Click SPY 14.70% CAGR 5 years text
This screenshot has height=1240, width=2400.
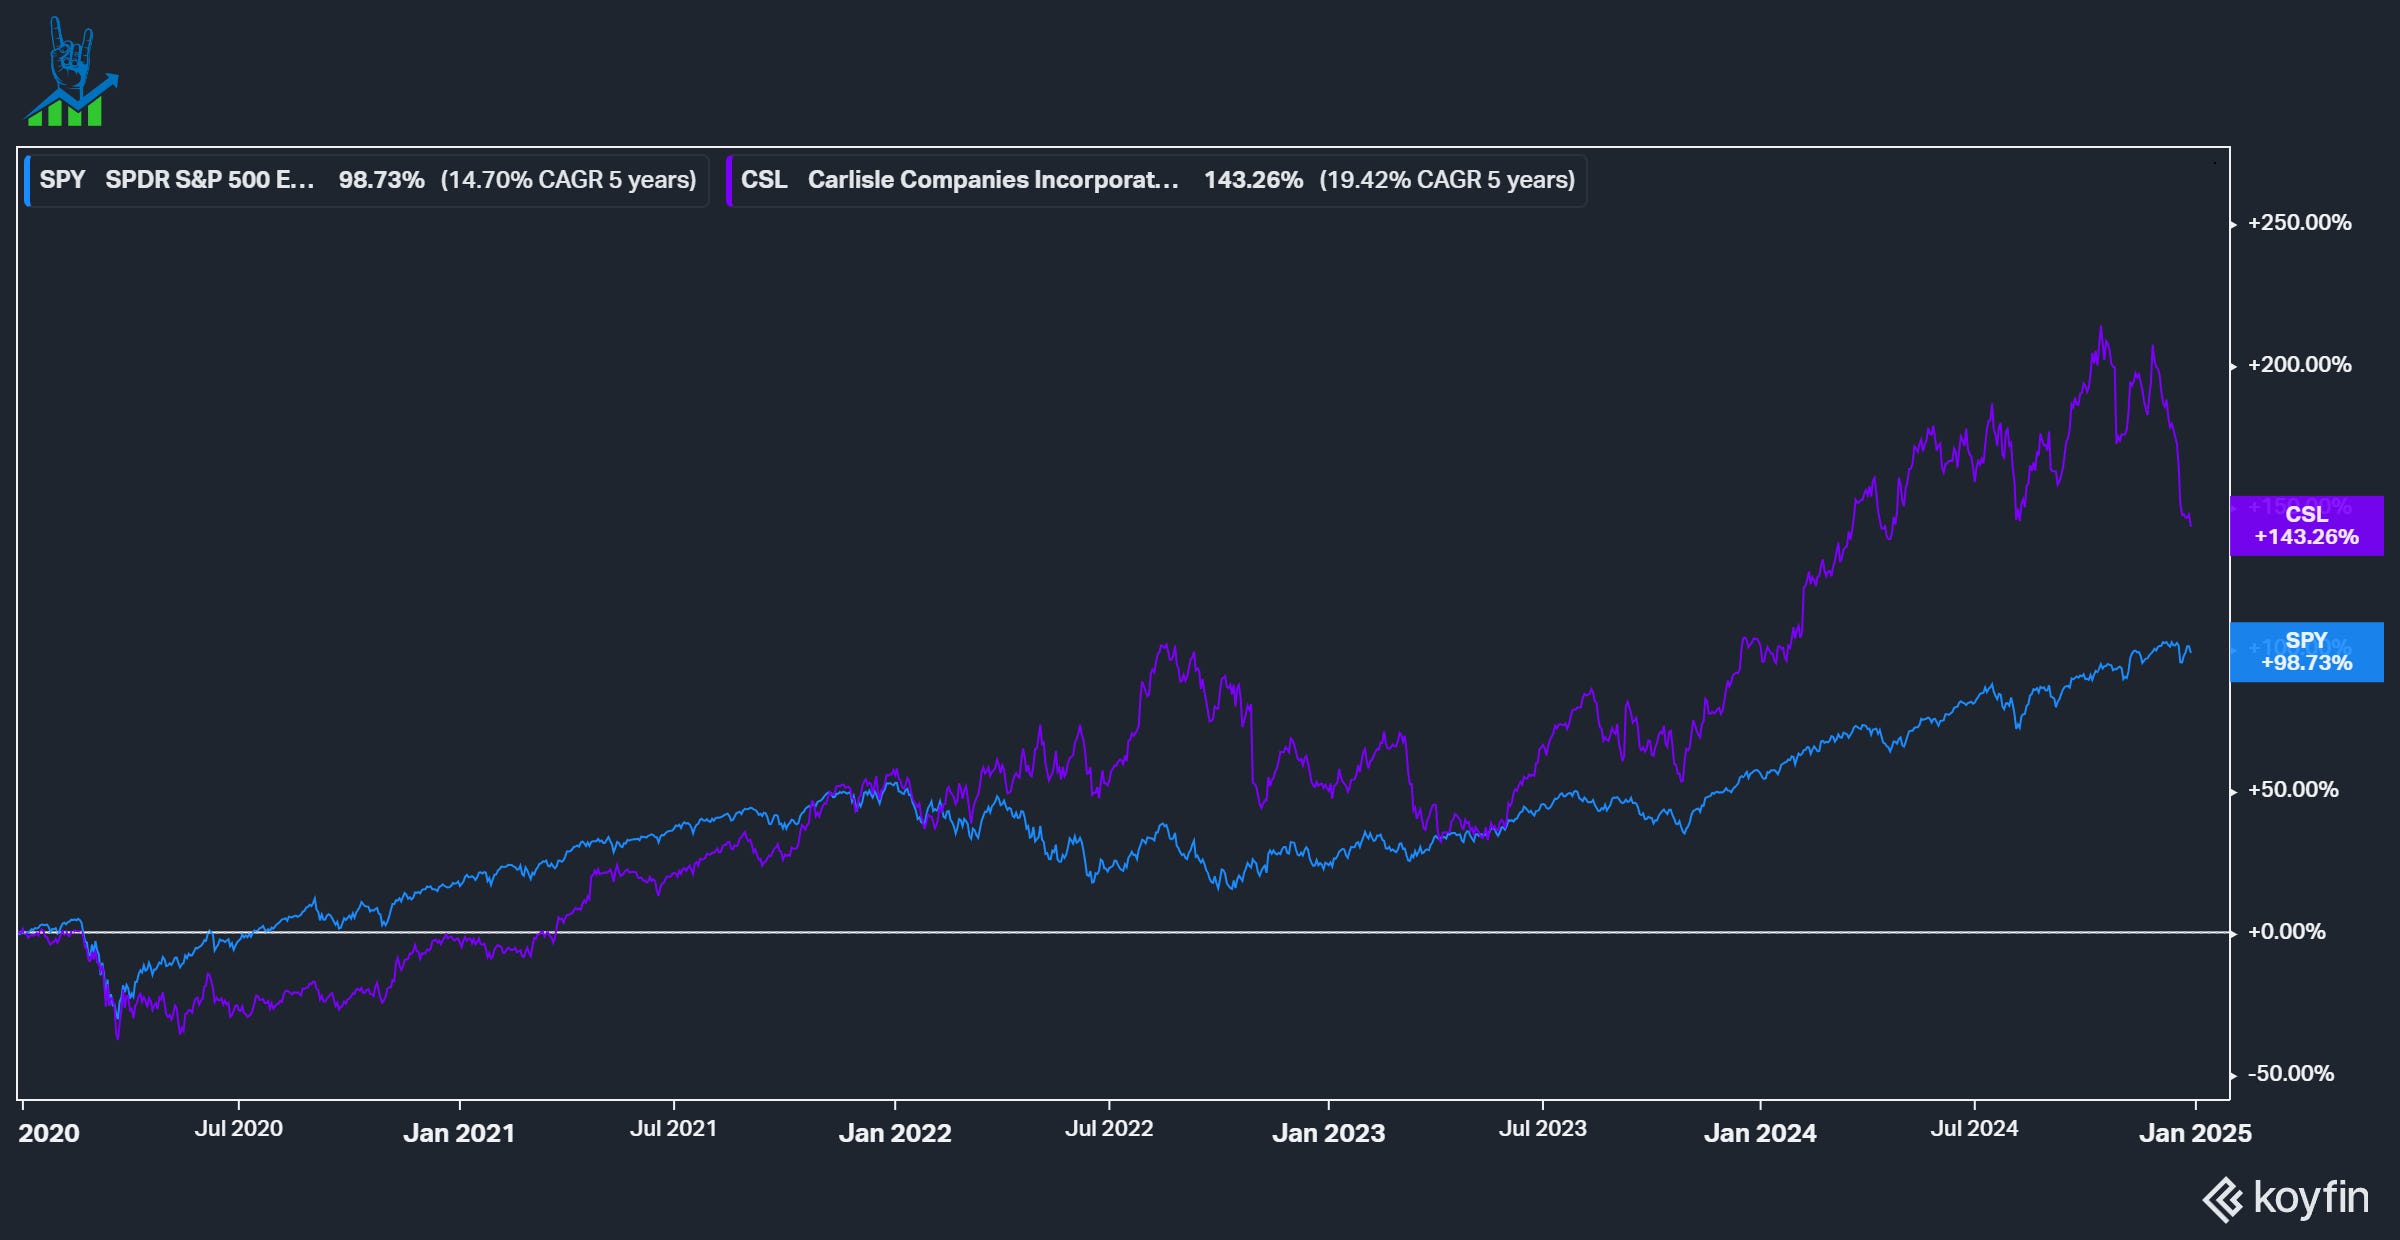point(568,180)
